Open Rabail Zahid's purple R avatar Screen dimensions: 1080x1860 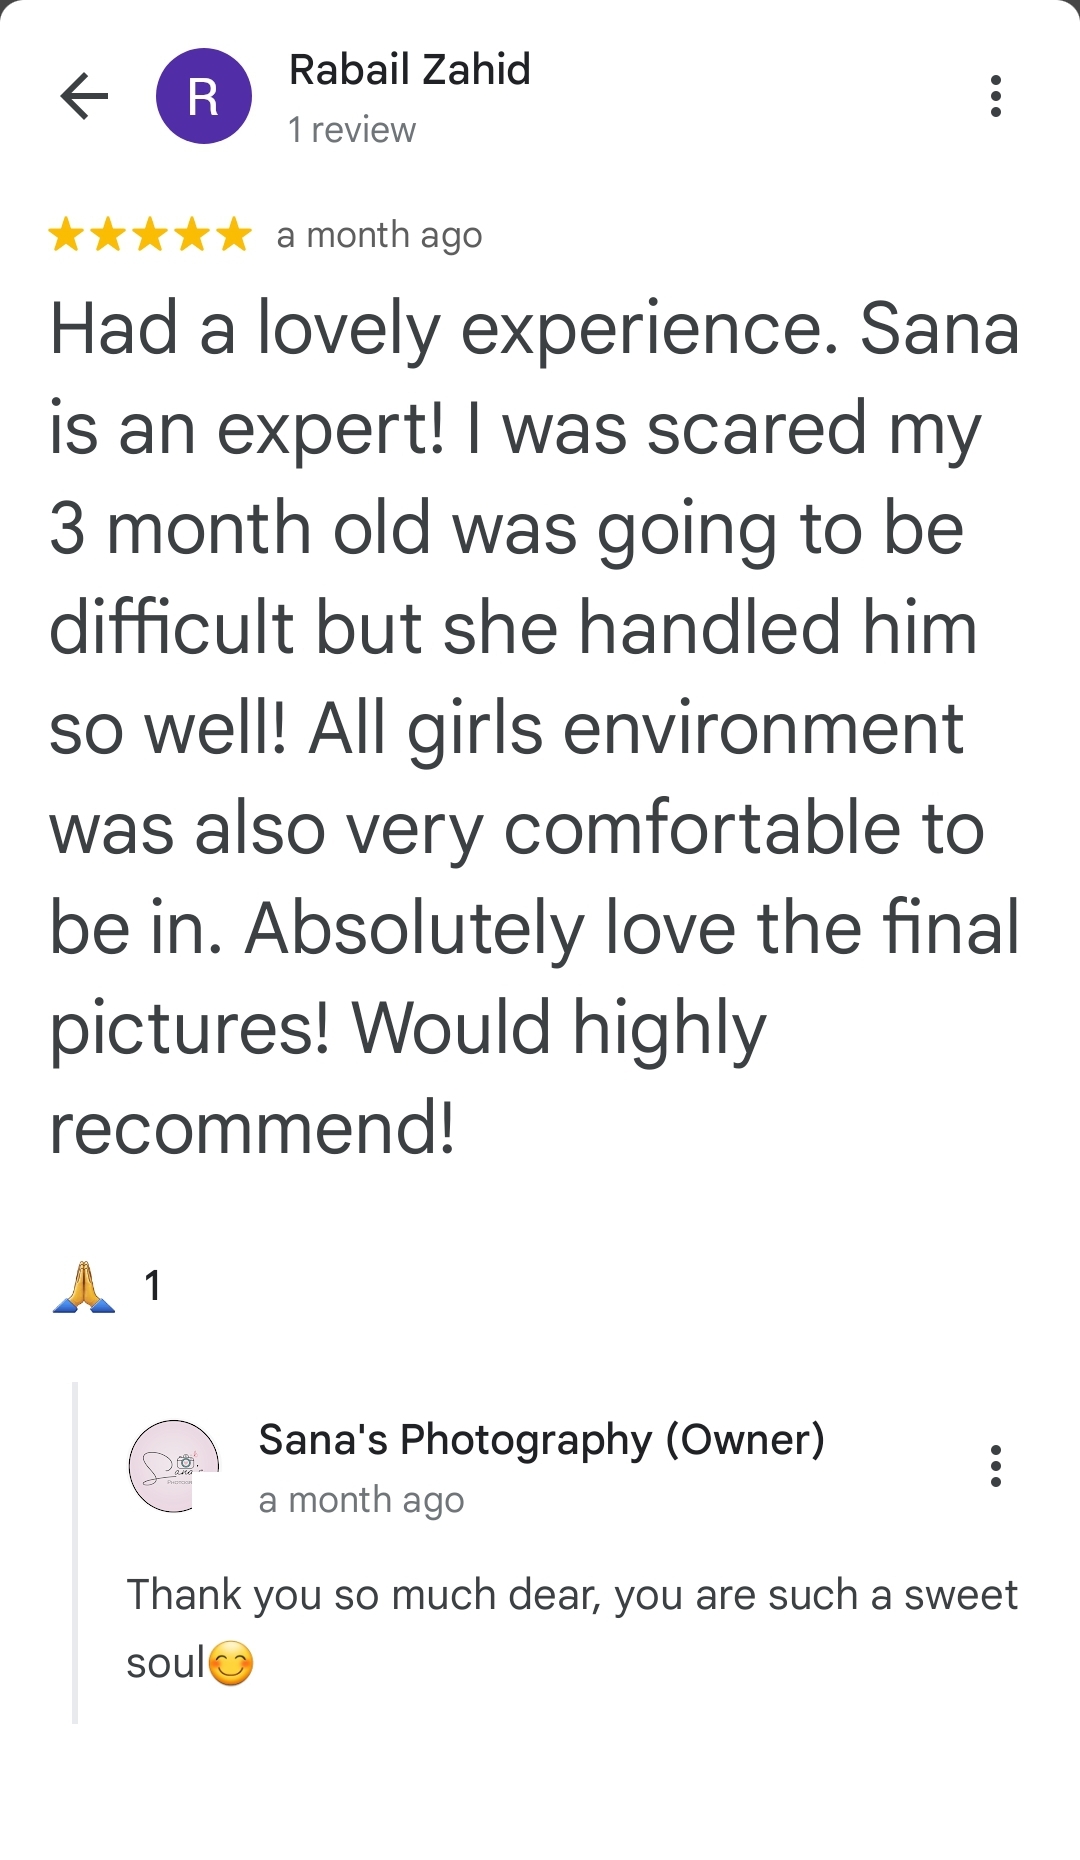[x=203, y=96]
